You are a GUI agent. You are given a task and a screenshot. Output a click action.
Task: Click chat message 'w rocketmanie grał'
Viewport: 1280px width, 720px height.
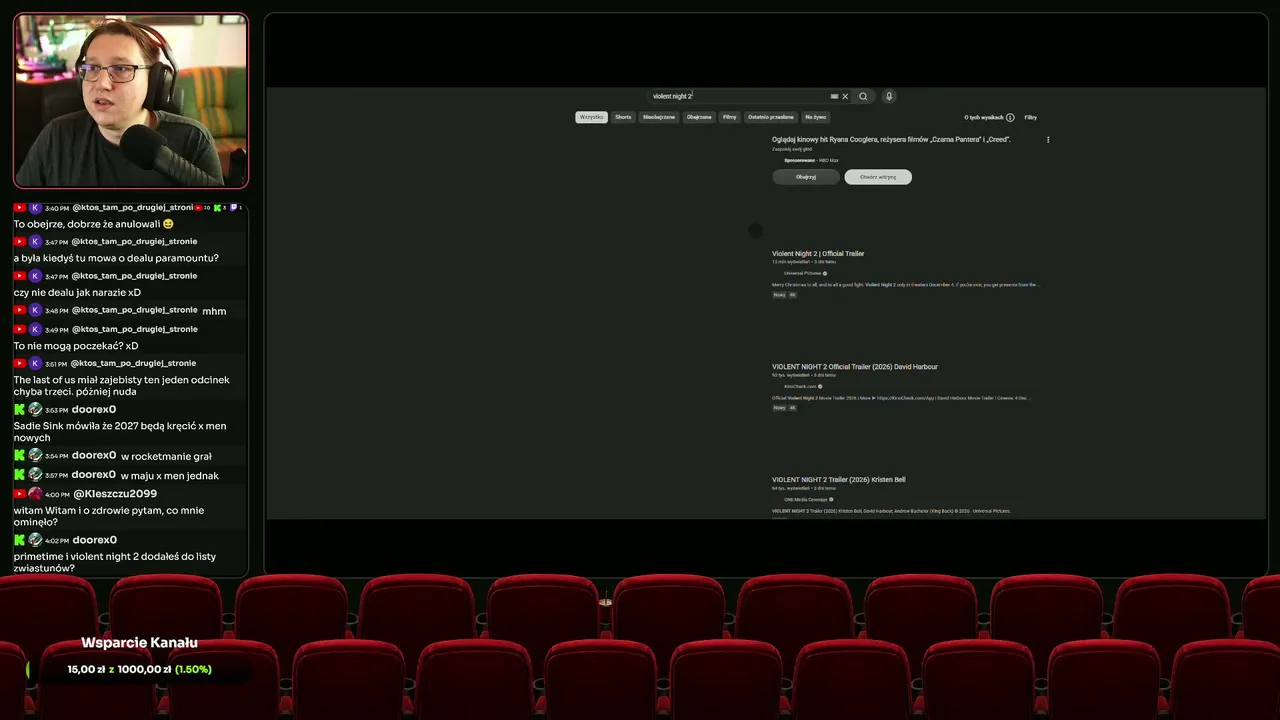166,456
